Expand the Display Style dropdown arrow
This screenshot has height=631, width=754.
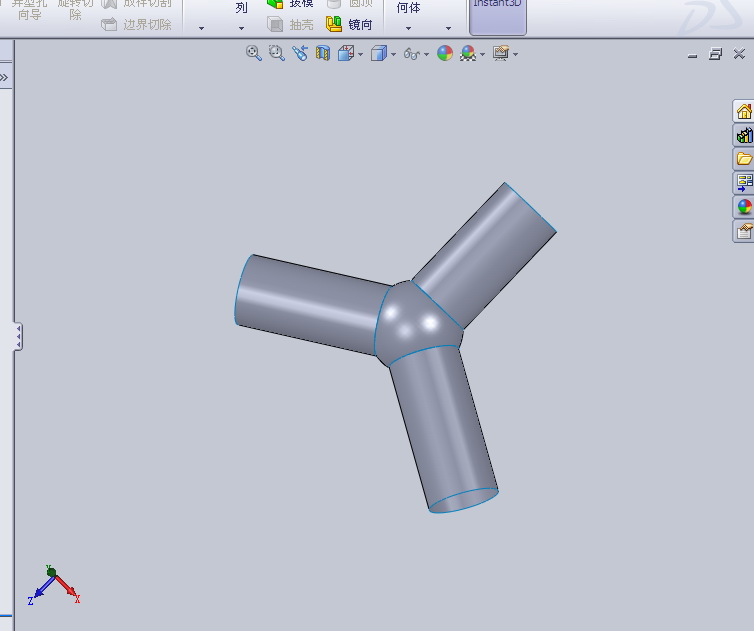coord(393,55)
